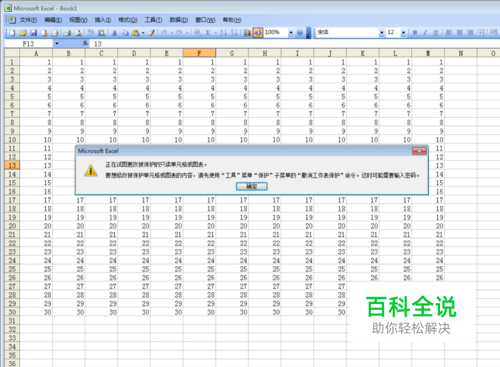
Task: Click the Open file folder icon
Action: pos(23,33)
